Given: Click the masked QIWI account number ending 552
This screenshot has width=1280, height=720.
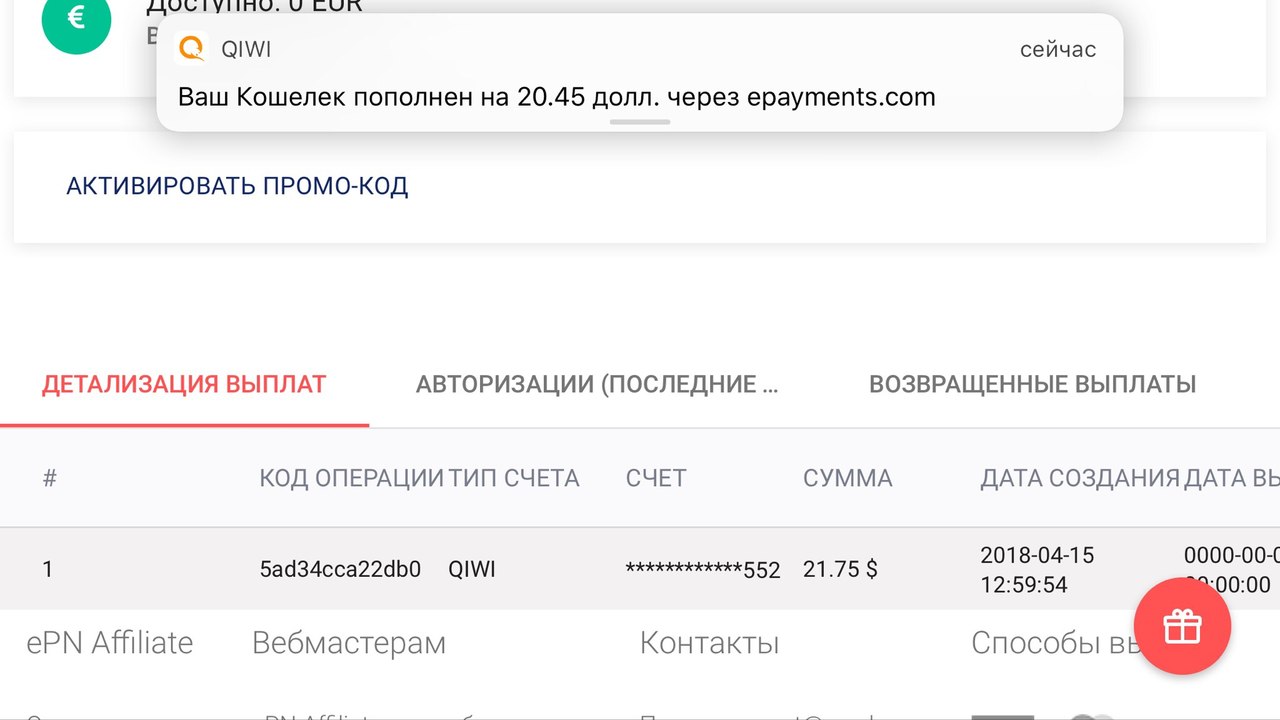Looking at the screenshot, I should tap(703, 570).
